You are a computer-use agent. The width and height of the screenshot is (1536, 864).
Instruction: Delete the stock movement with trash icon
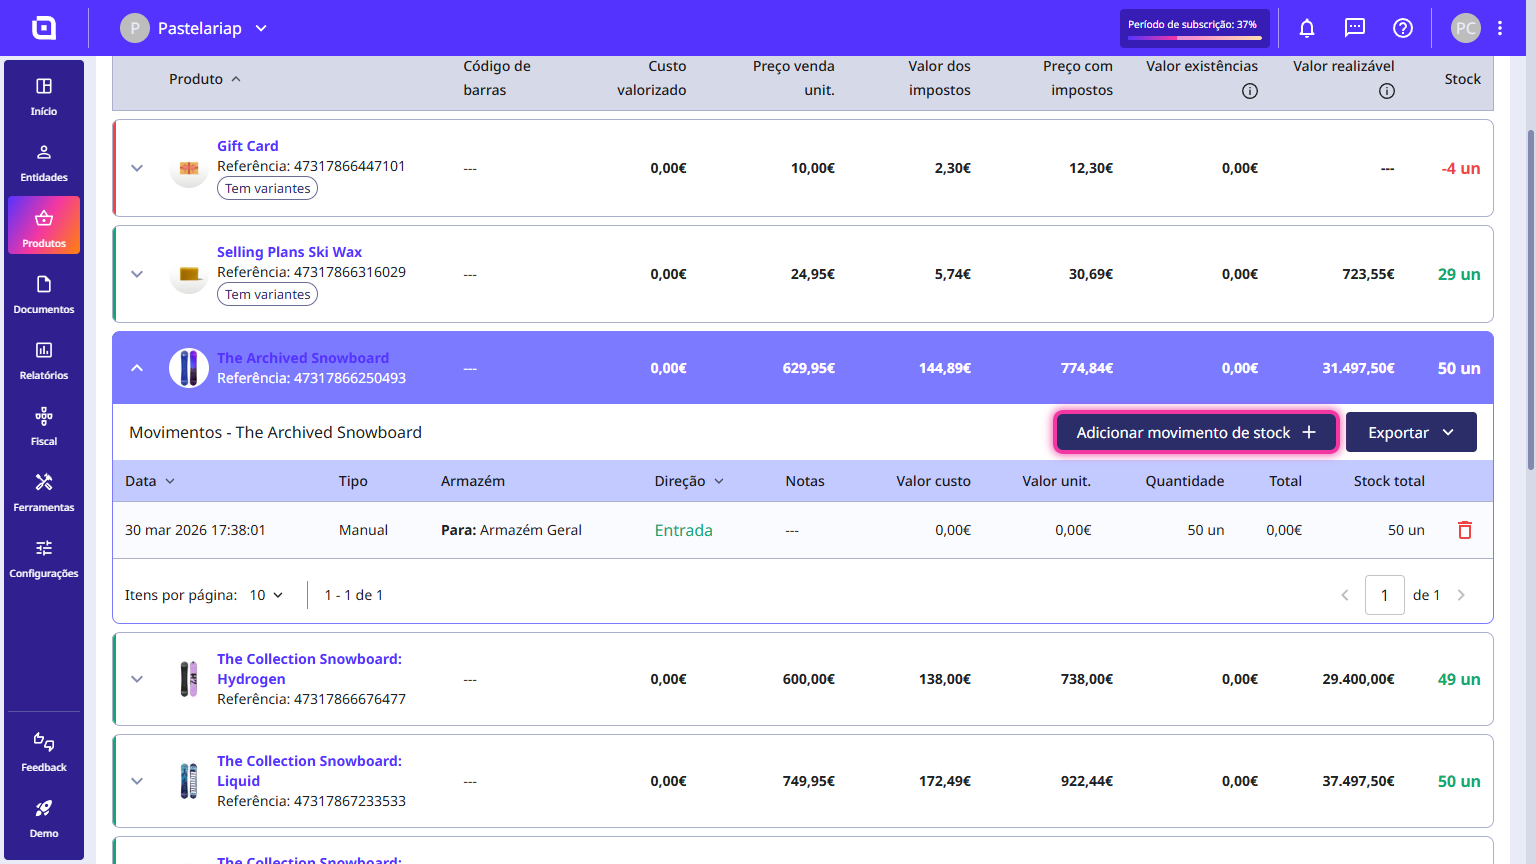(1465, 530)
